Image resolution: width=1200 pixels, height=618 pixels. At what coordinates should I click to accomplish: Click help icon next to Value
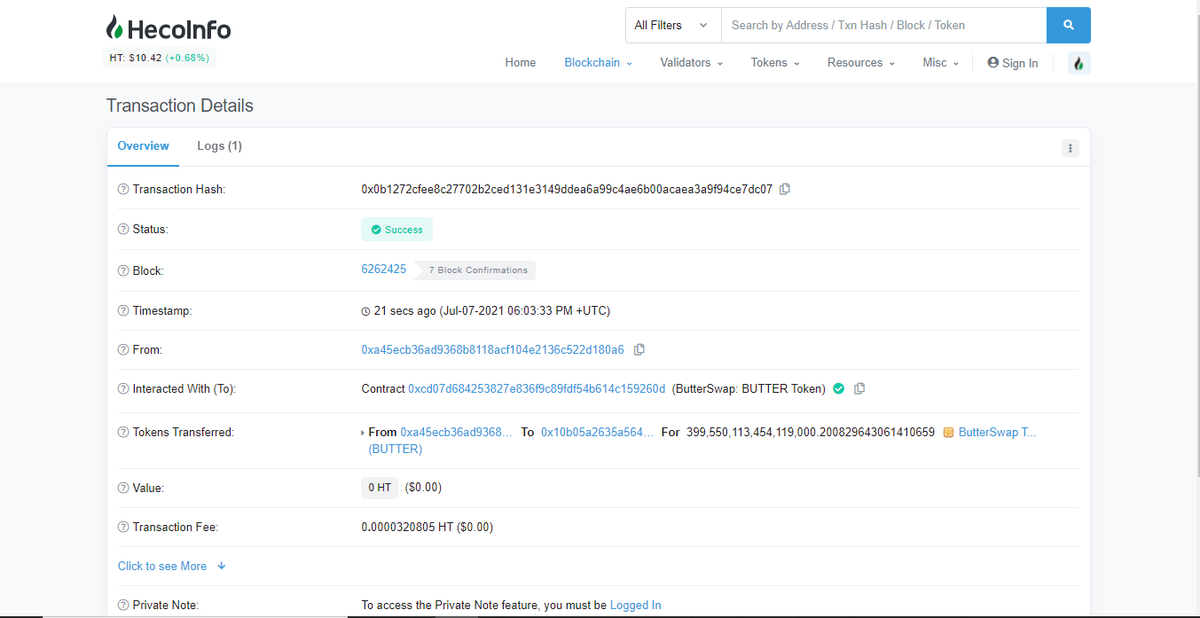(x=123, y=488)
